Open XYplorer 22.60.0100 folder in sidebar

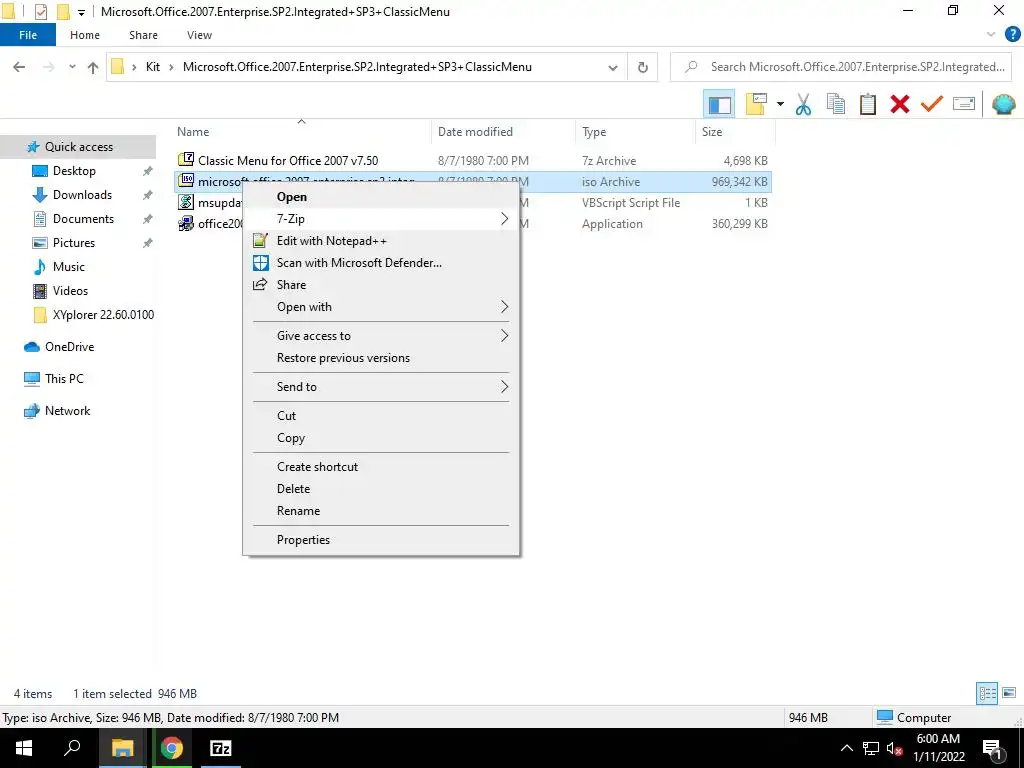103,315
